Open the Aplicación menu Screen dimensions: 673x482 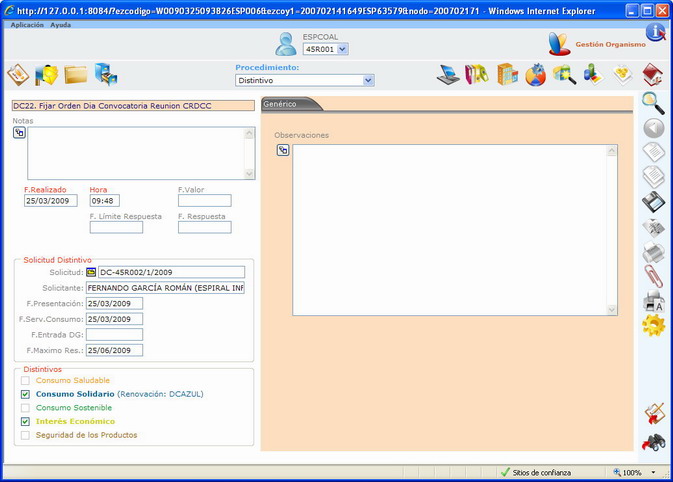coord(27,25)
